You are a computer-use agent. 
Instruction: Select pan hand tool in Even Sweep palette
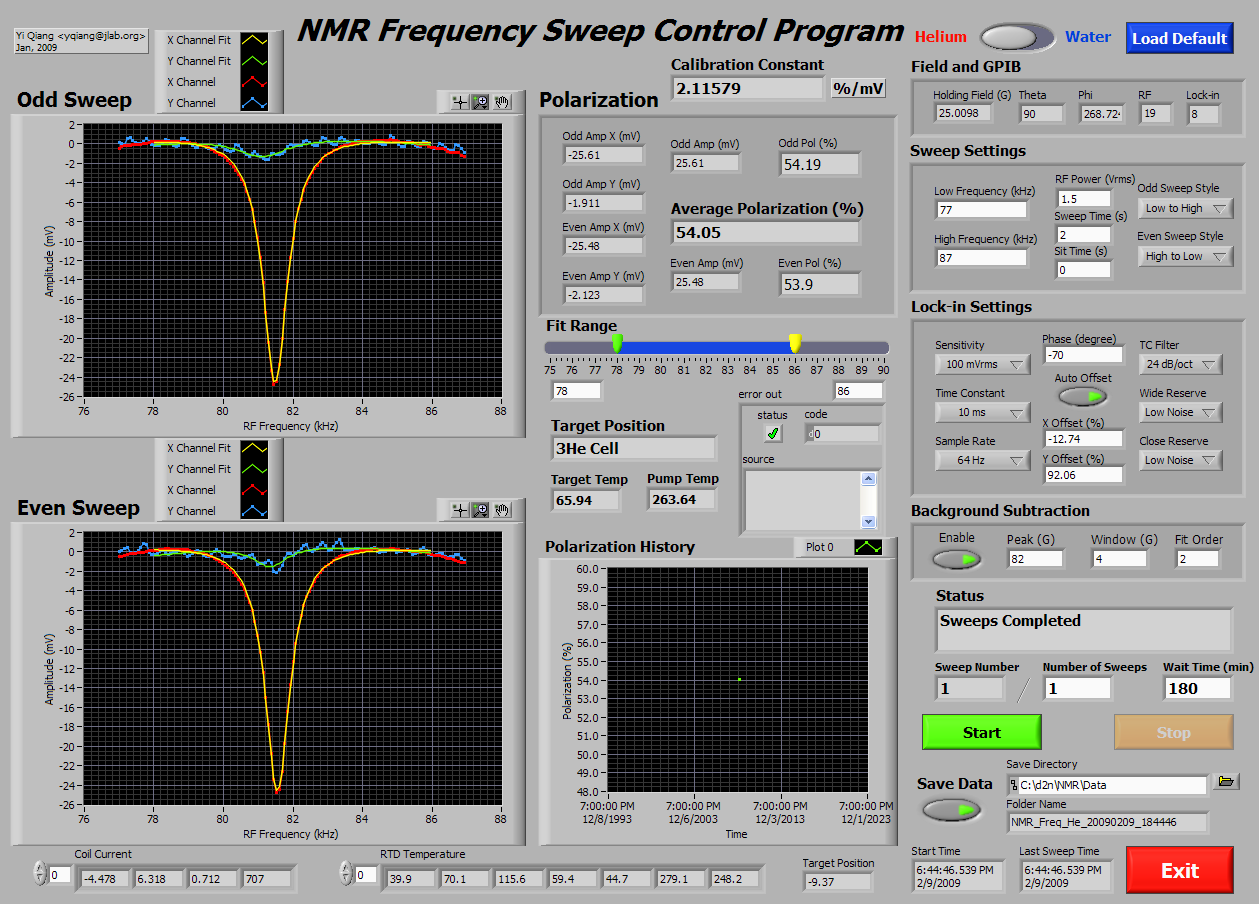(501, 510)
